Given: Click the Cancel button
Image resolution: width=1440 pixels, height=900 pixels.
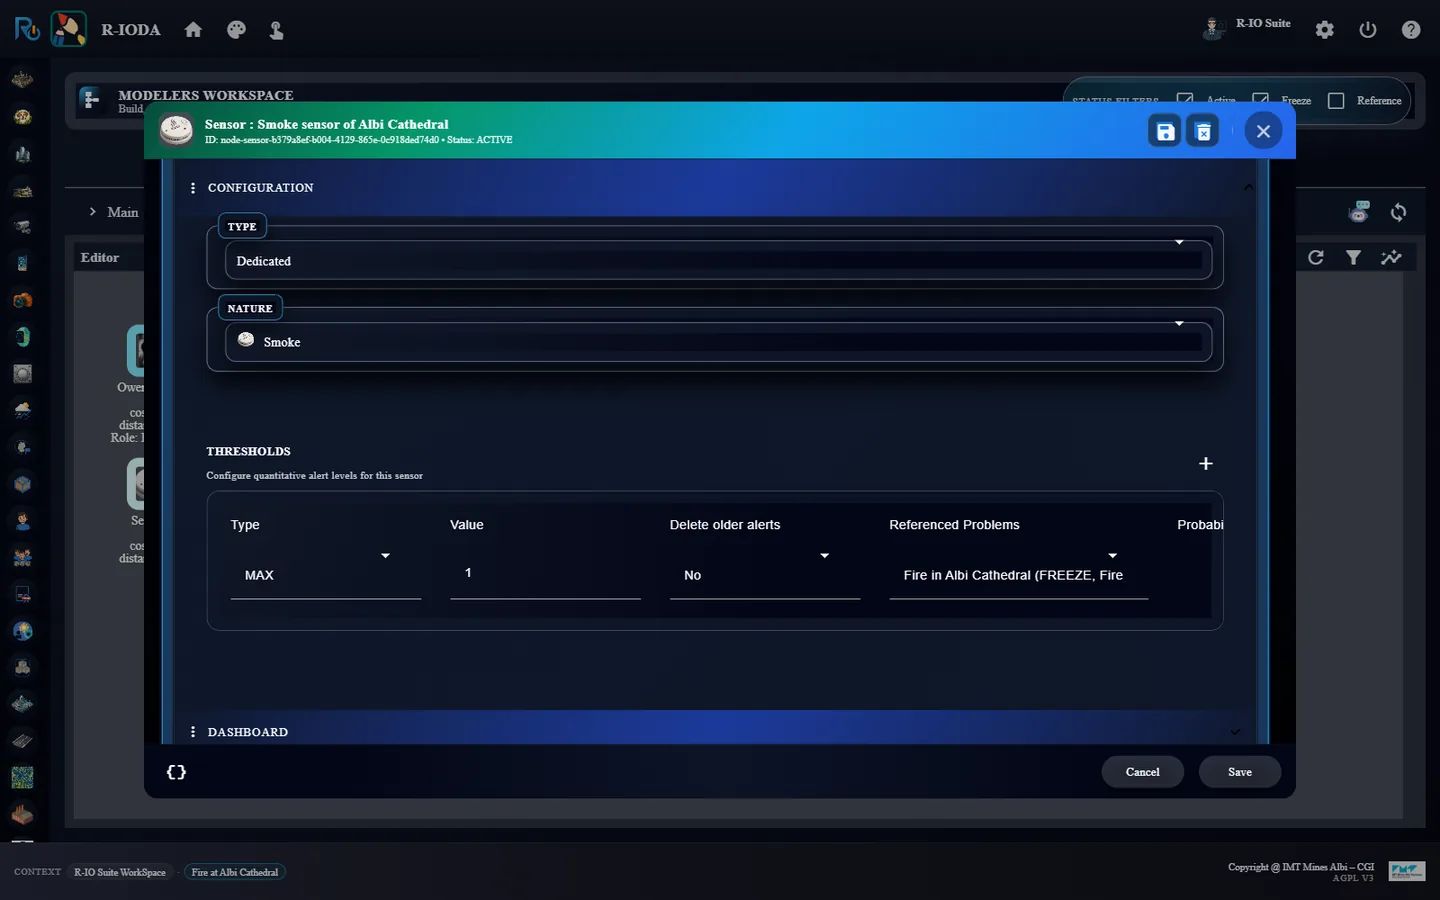Looking at the screenshot, I should (1142, 772).
